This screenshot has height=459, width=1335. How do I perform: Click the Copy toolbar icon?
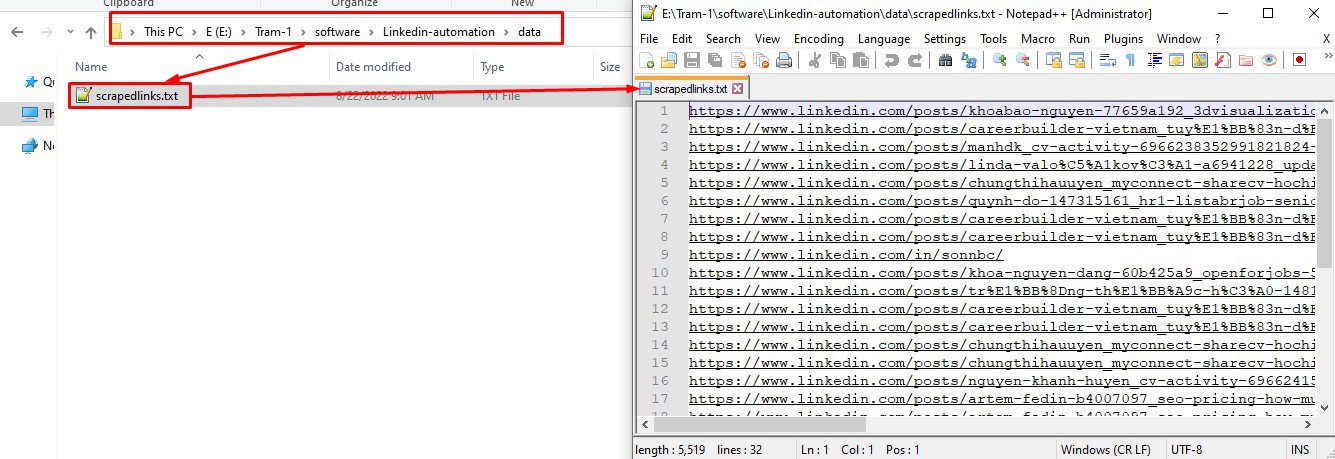838,60
